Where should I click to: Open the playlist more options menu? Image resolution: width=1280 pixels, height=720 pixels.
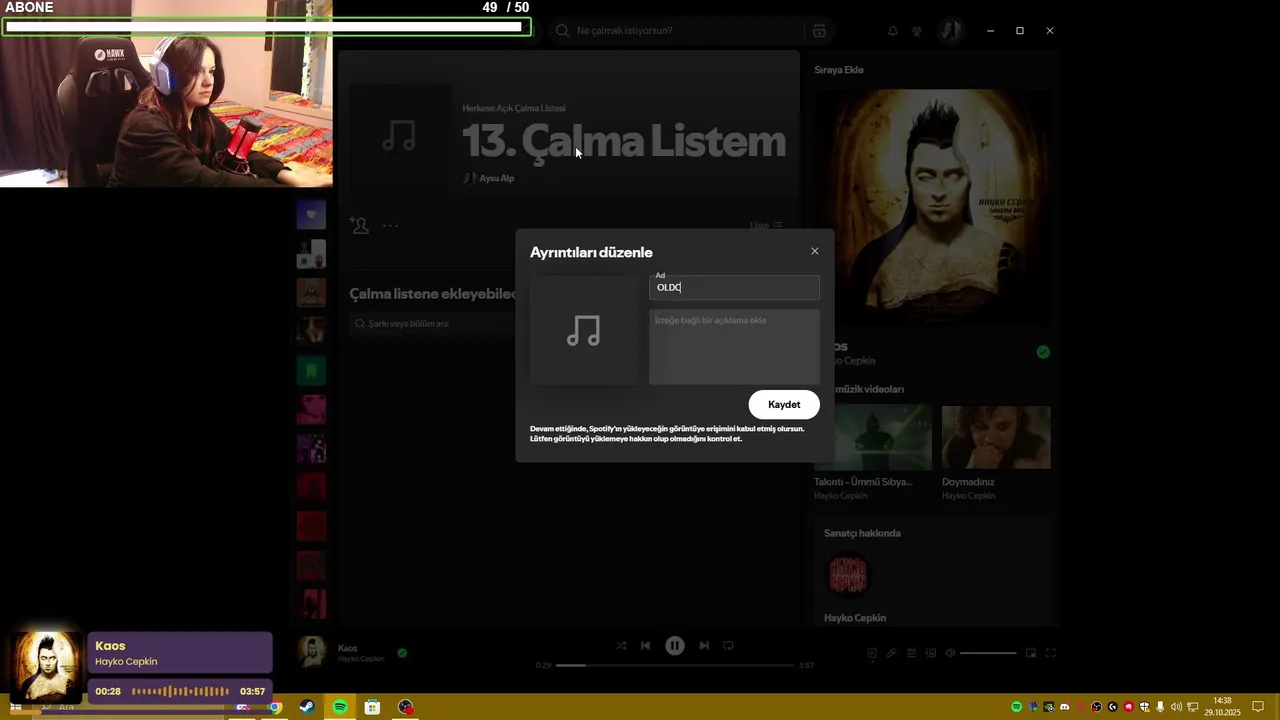[x=390, y=226]
